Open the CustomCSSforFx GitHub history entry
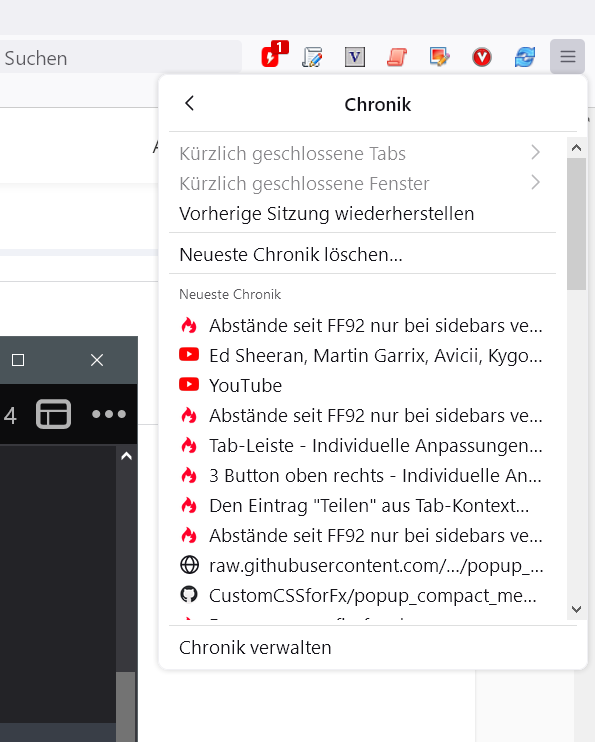Screen dimensions: 595x742 (x=362, y=595)
